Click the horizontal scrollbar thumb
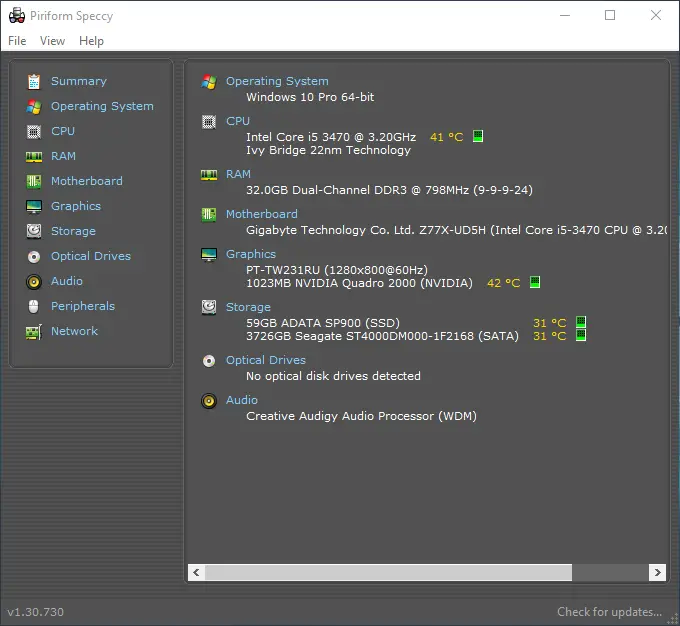Image resolution: width=680 pixels, height=626 pixels. pyautogui.click(x=389, y=572)
